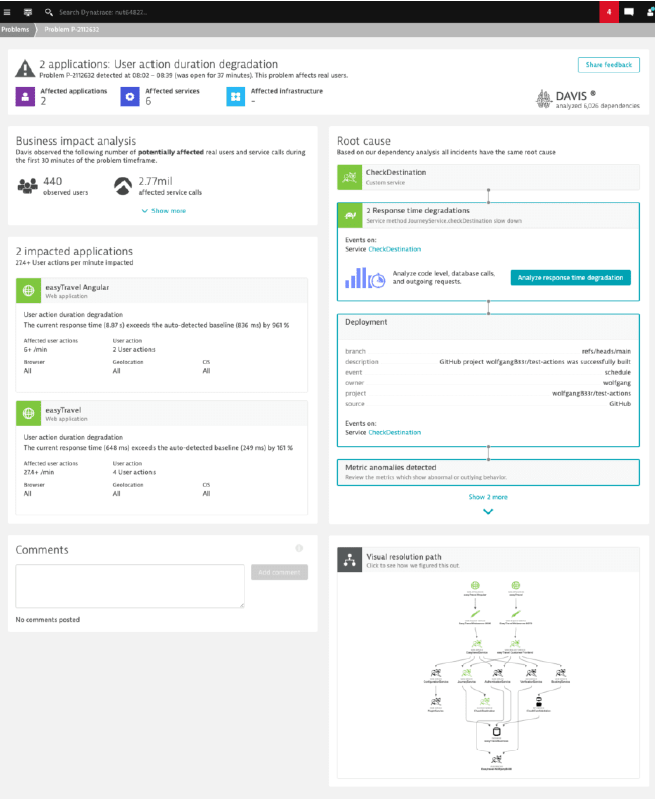Open the CheckDestination root cause header
Viewport: 655px width, 800px height.
488,177
